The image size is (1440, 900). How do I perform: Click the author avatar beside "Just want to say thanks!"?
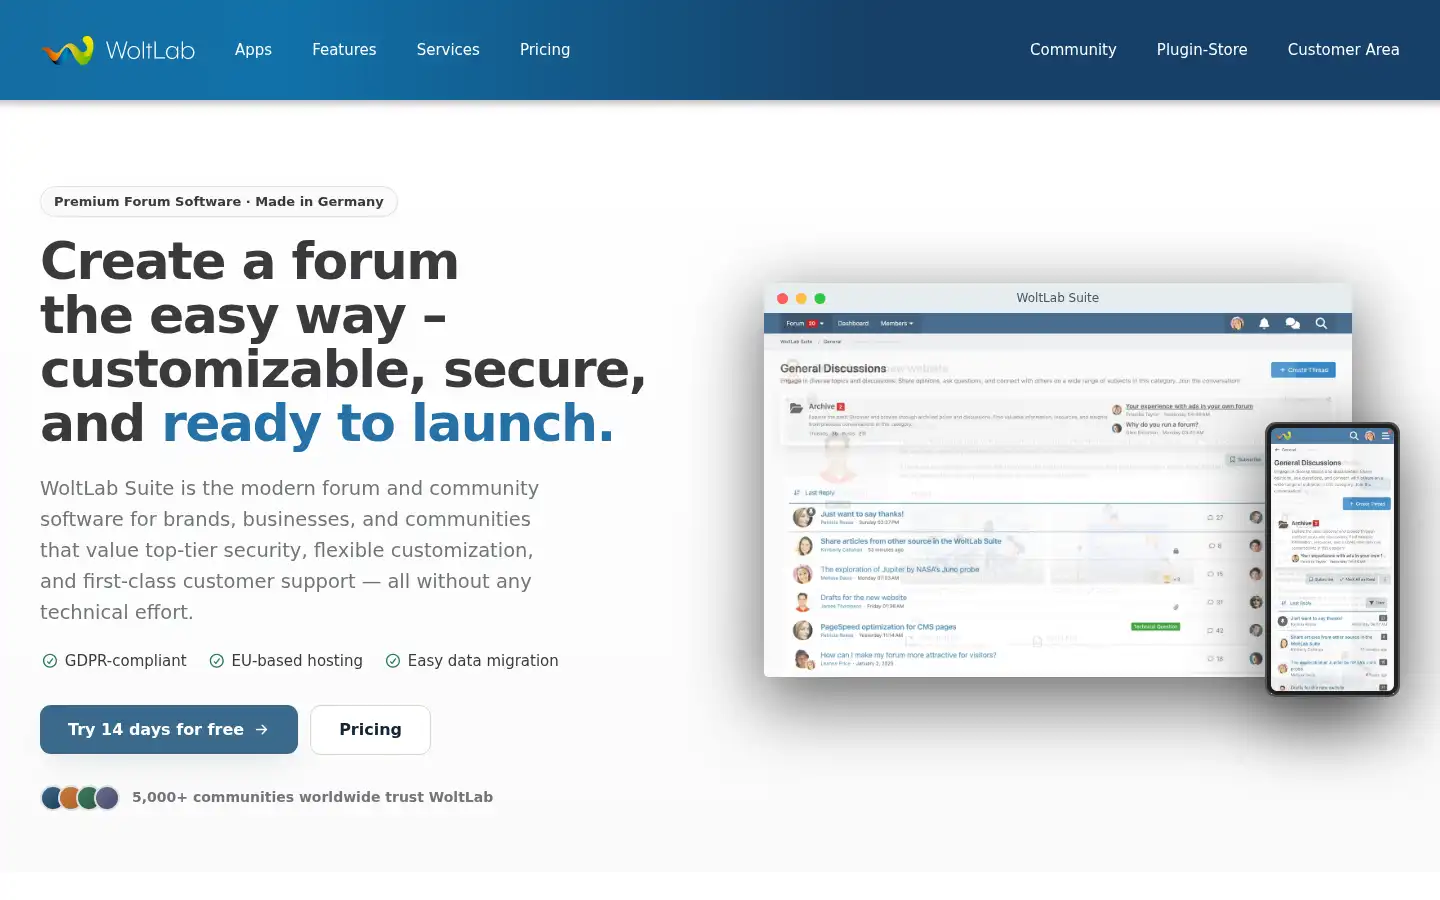802,517
